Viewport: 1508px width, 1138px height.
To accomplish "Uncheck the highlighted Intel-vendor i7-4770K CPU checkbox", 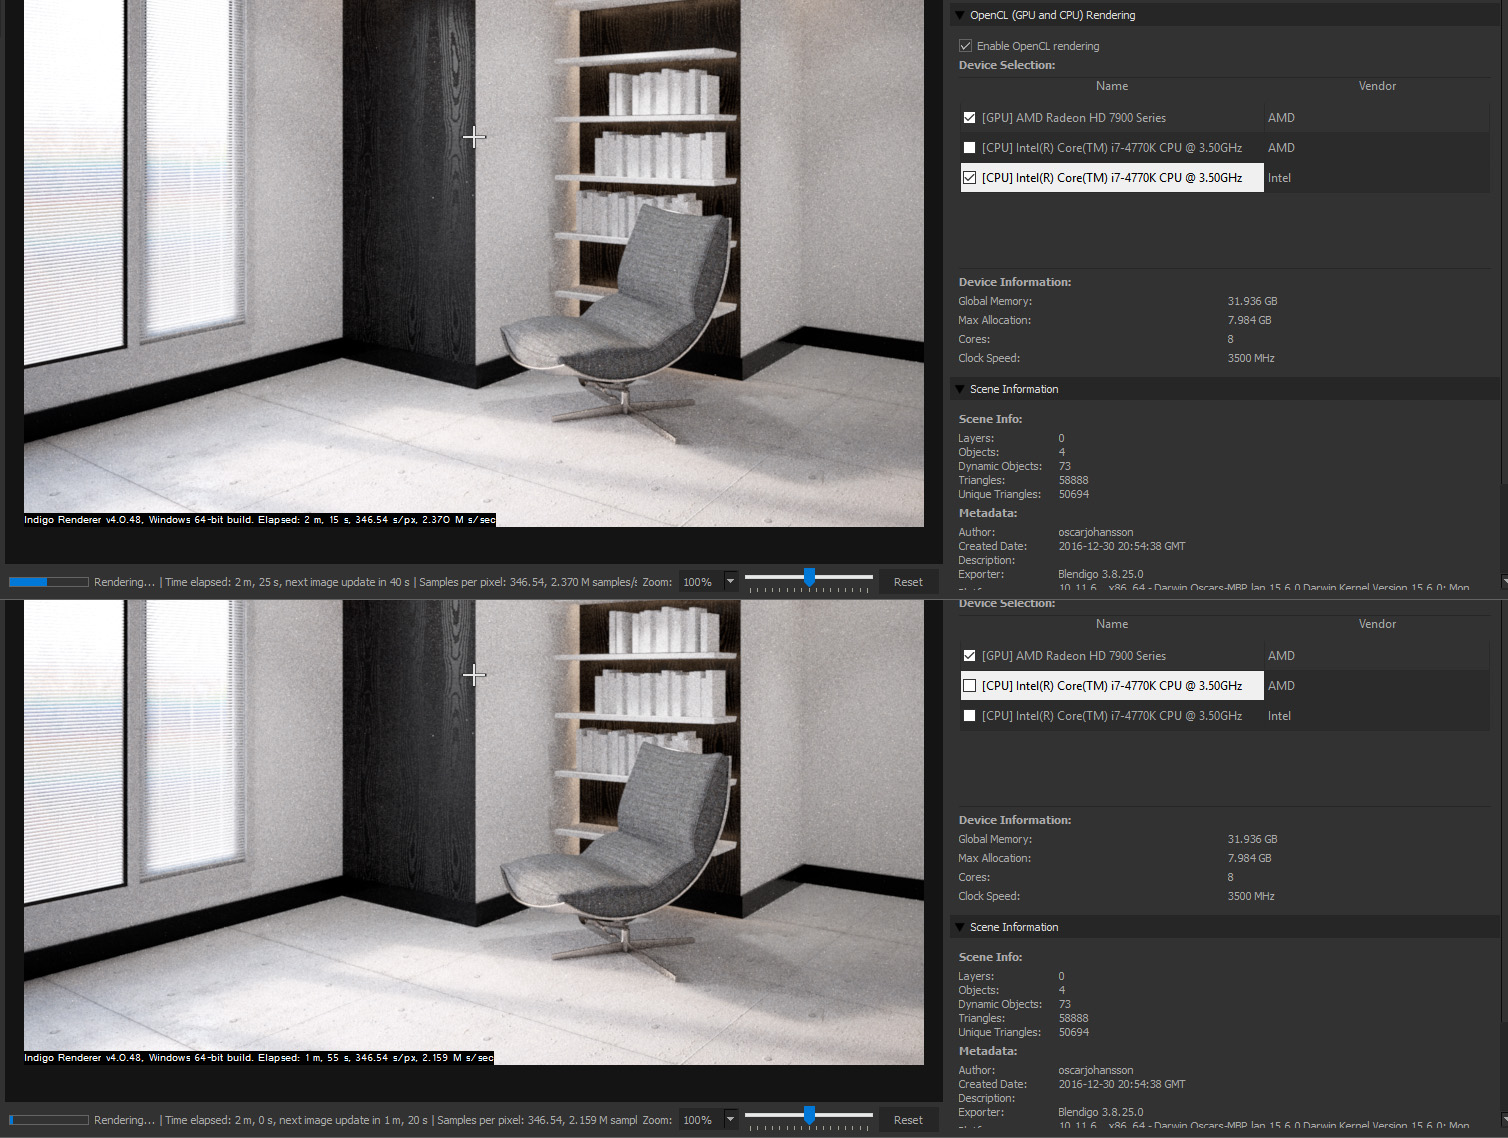I will click(x=969, y=178).
